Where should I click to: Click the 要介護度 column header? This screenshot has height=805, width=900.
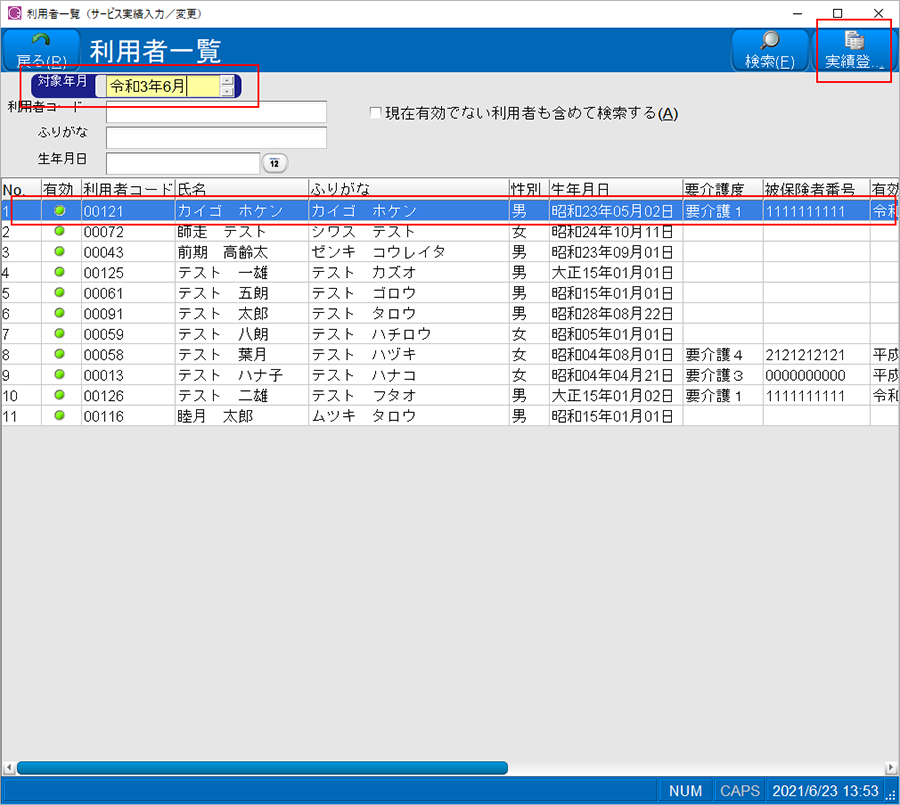721,189
